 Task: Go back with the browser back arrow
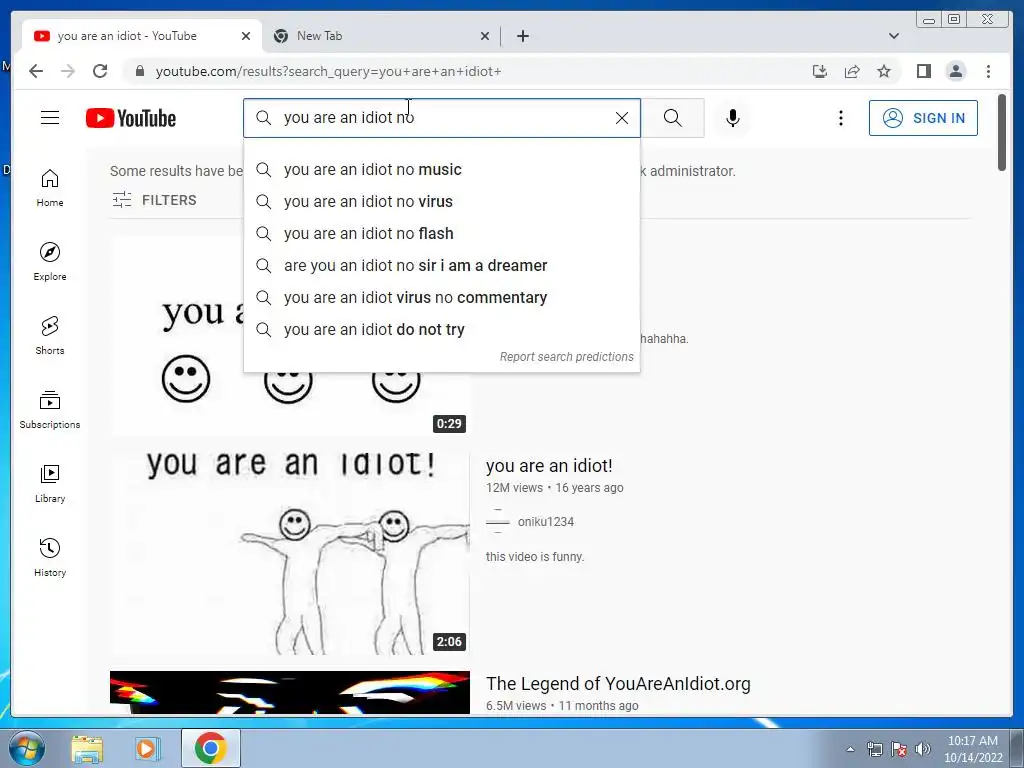(x=36, y=71)
